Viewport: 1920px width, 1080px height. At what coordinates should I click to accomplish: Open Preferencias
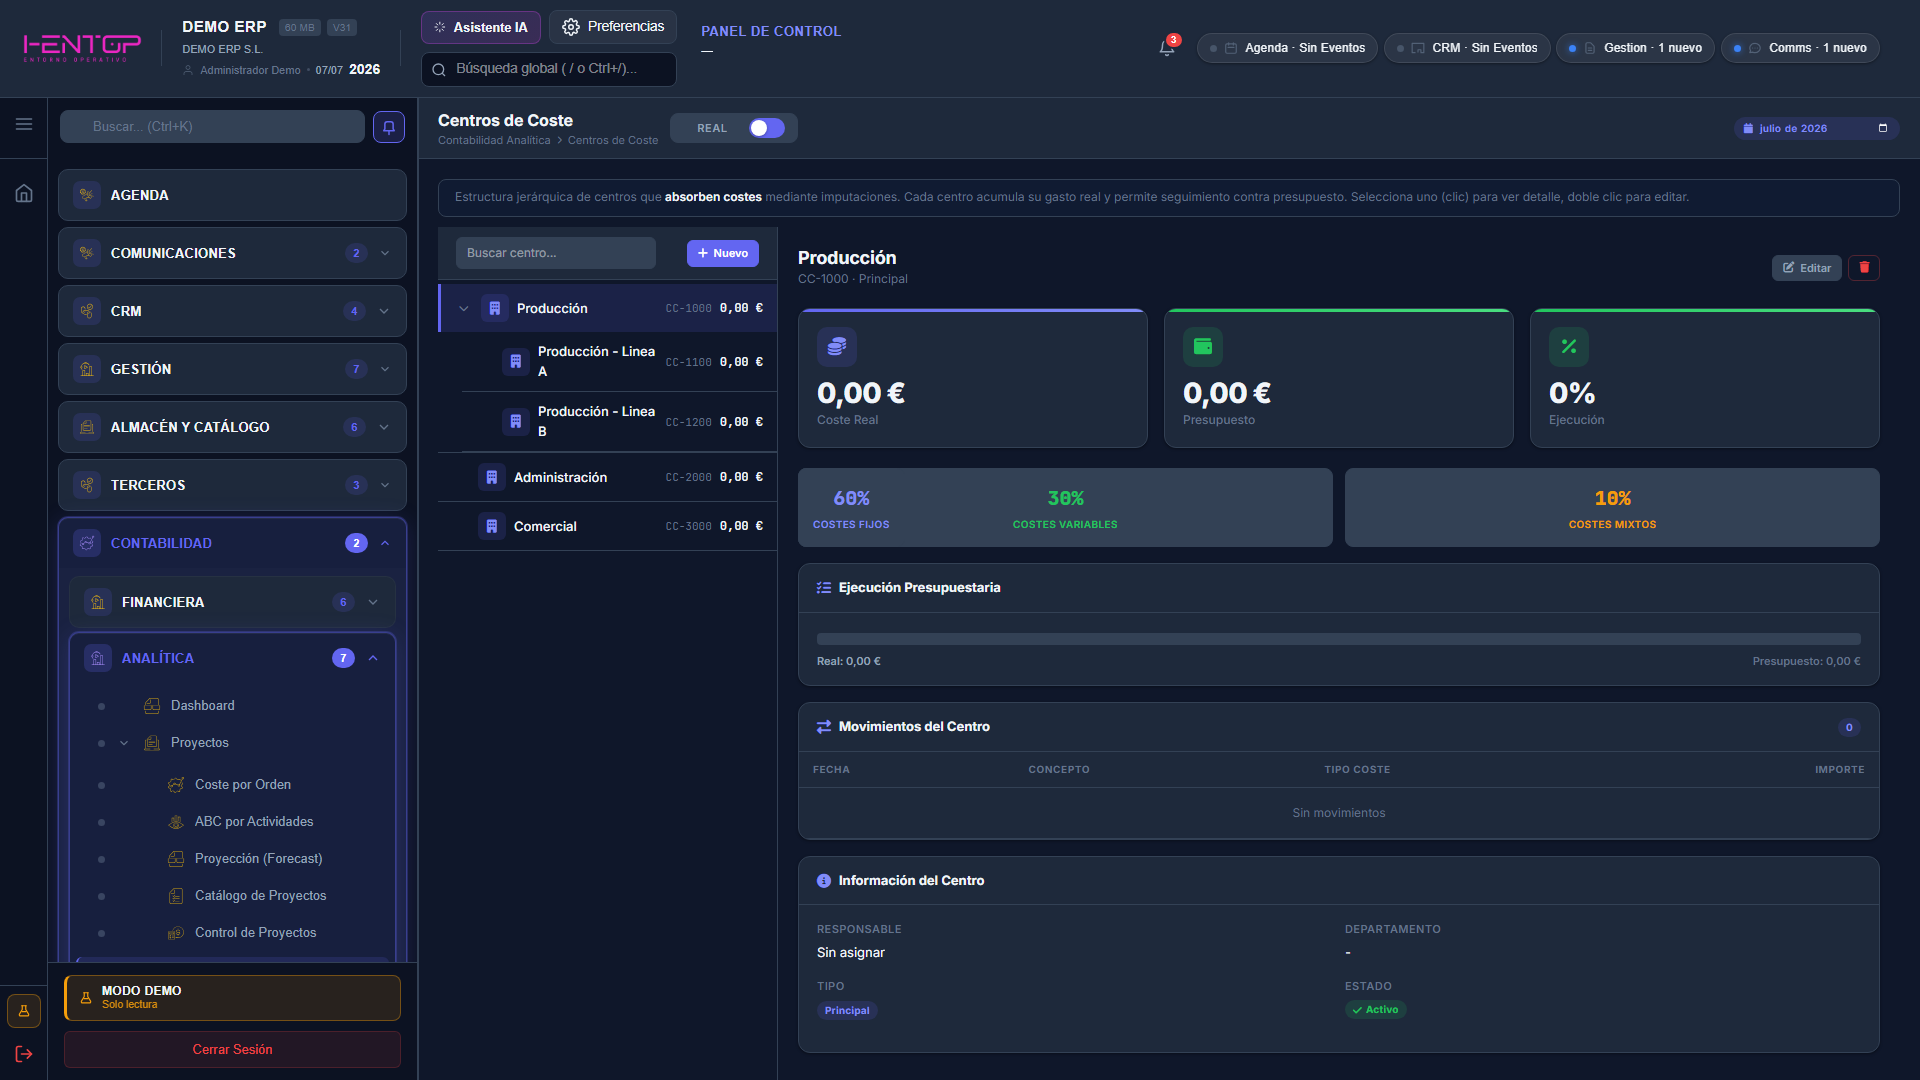(x=613, y=27)
